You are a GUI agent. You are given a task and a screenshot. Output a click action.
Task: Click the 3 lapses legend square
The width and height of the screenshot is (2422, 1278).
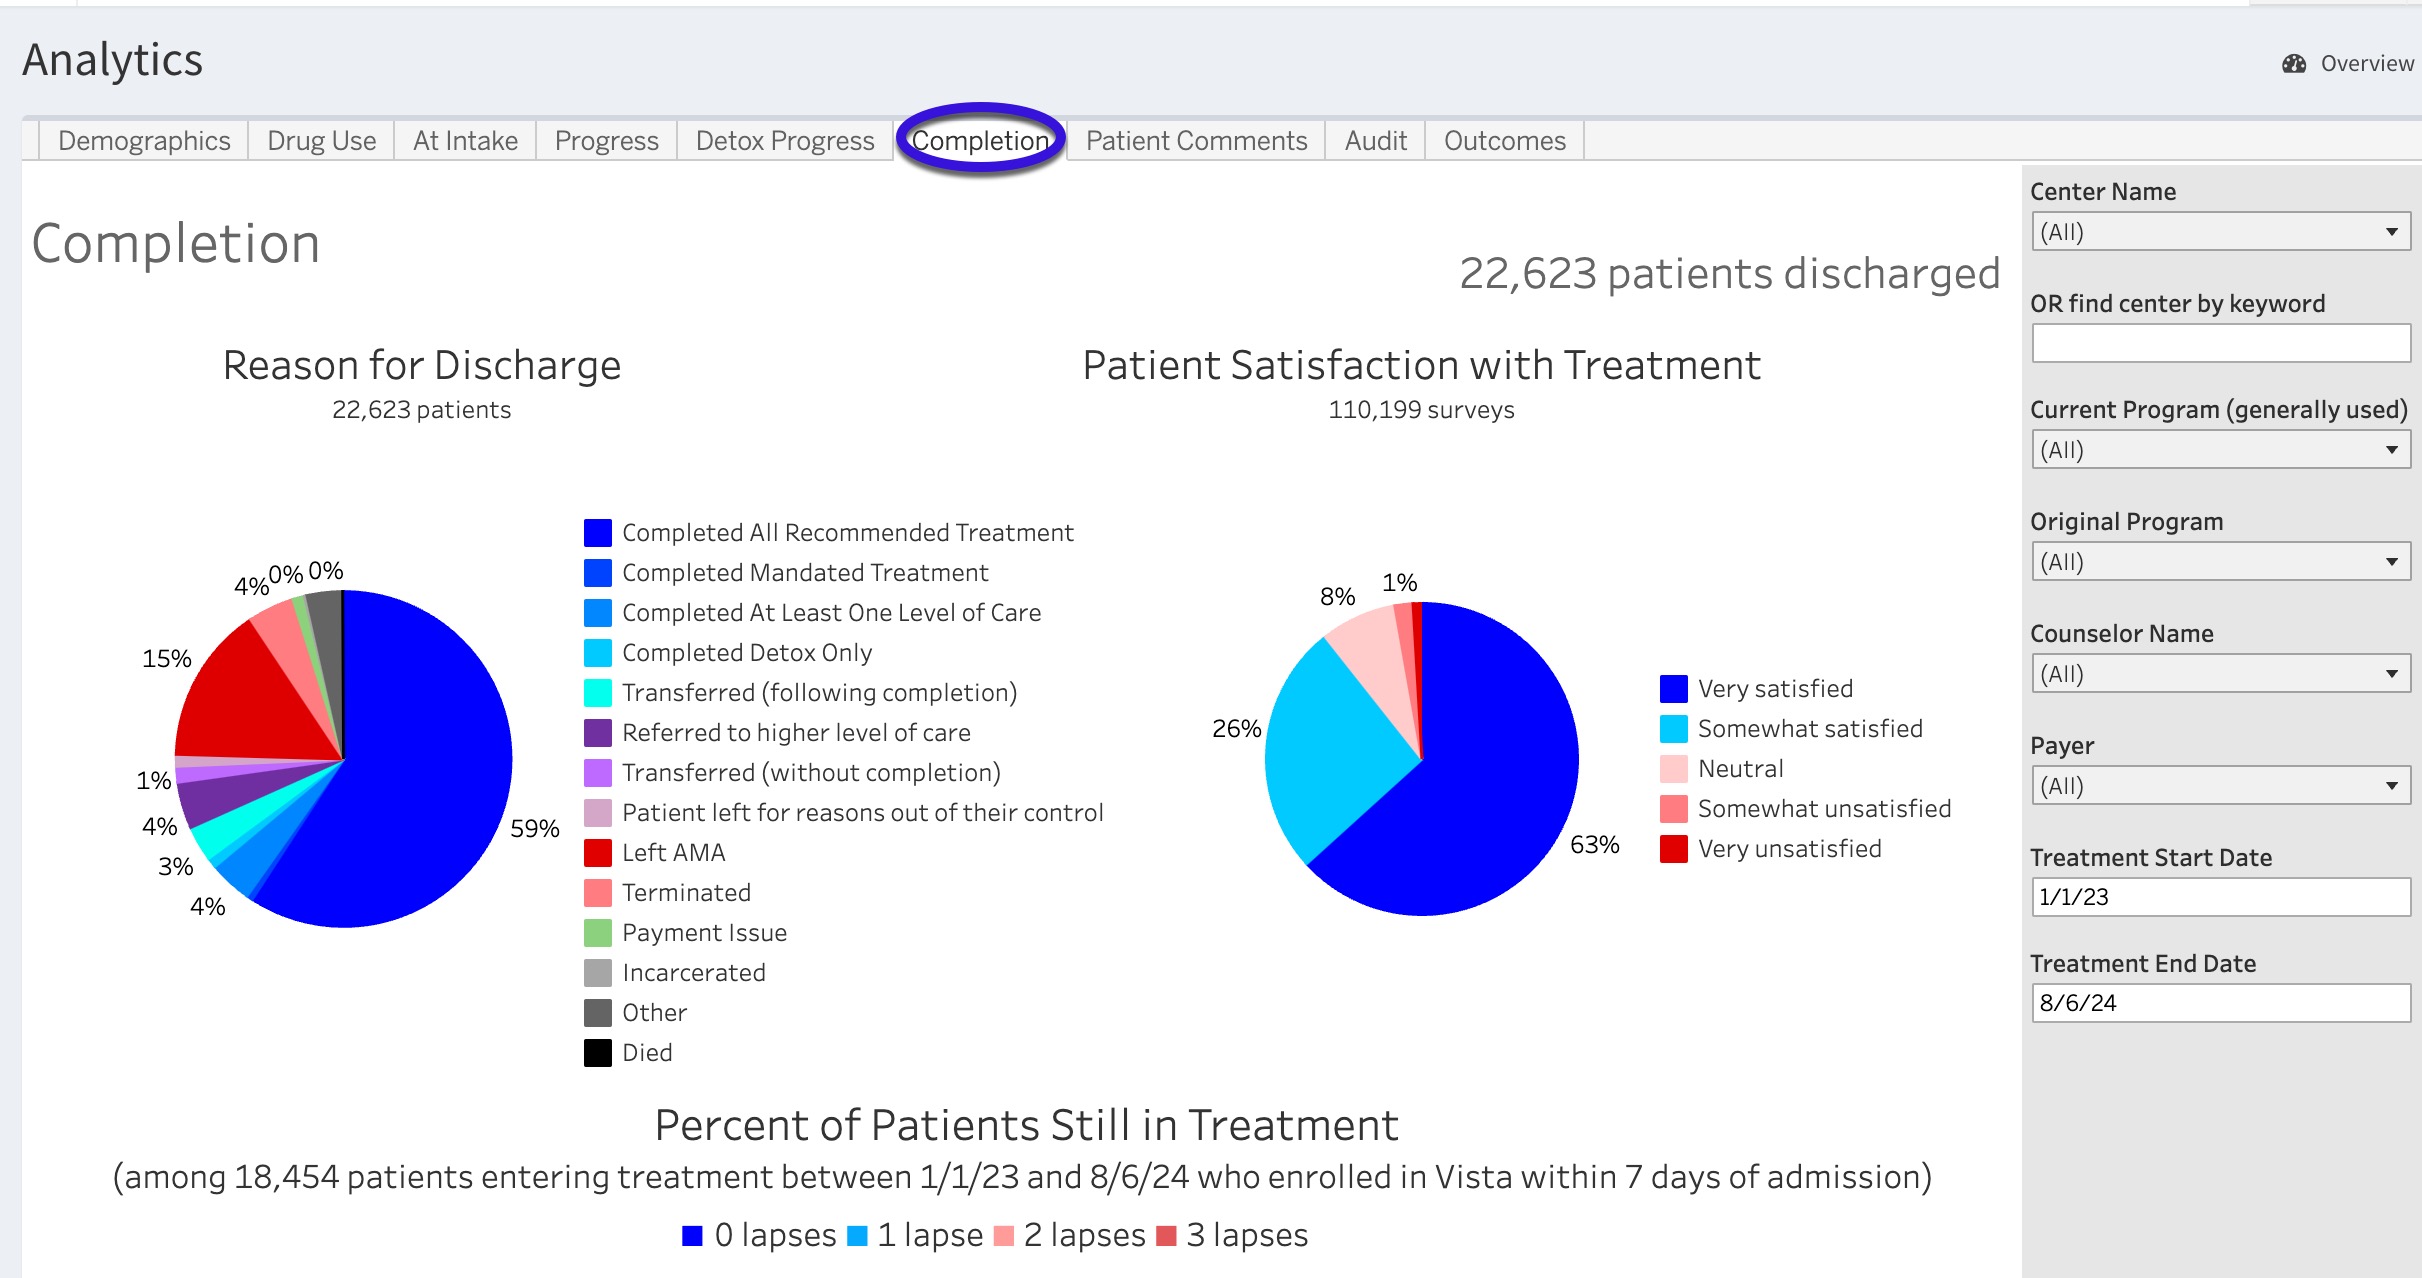pos(1166,1236)
